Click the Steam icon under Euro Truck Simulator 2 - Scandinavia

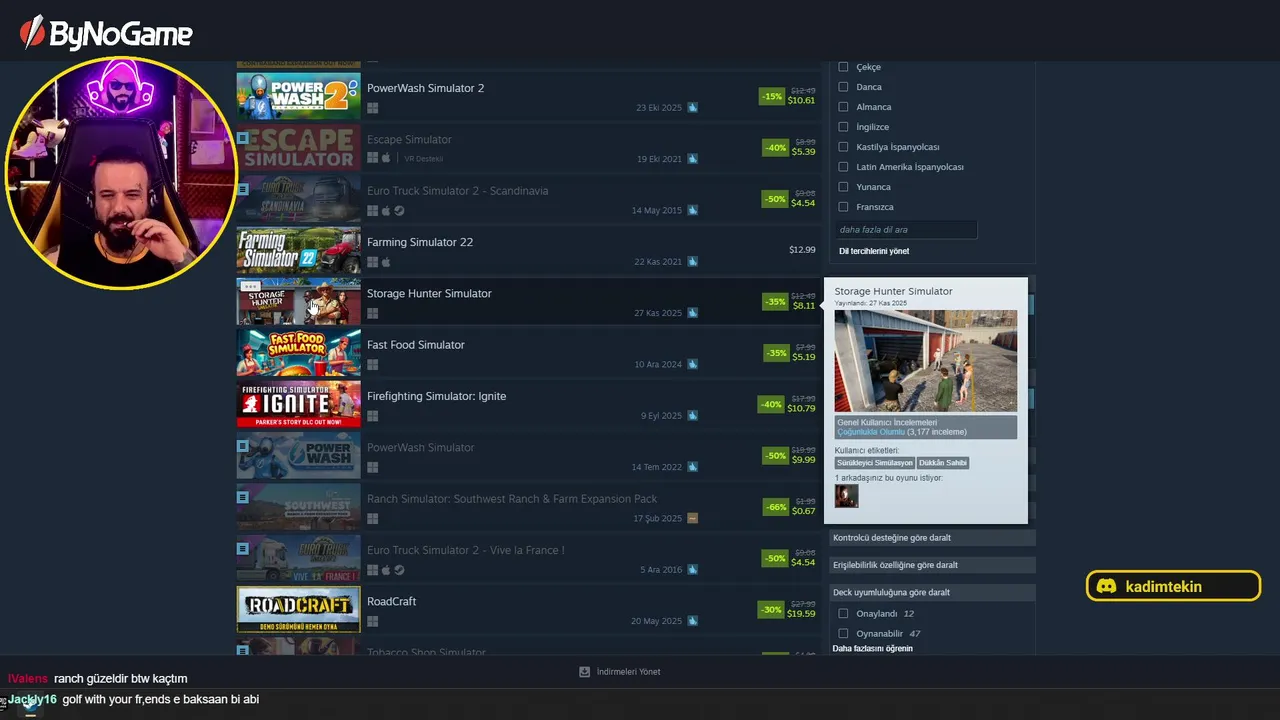[x=399, y=211]
